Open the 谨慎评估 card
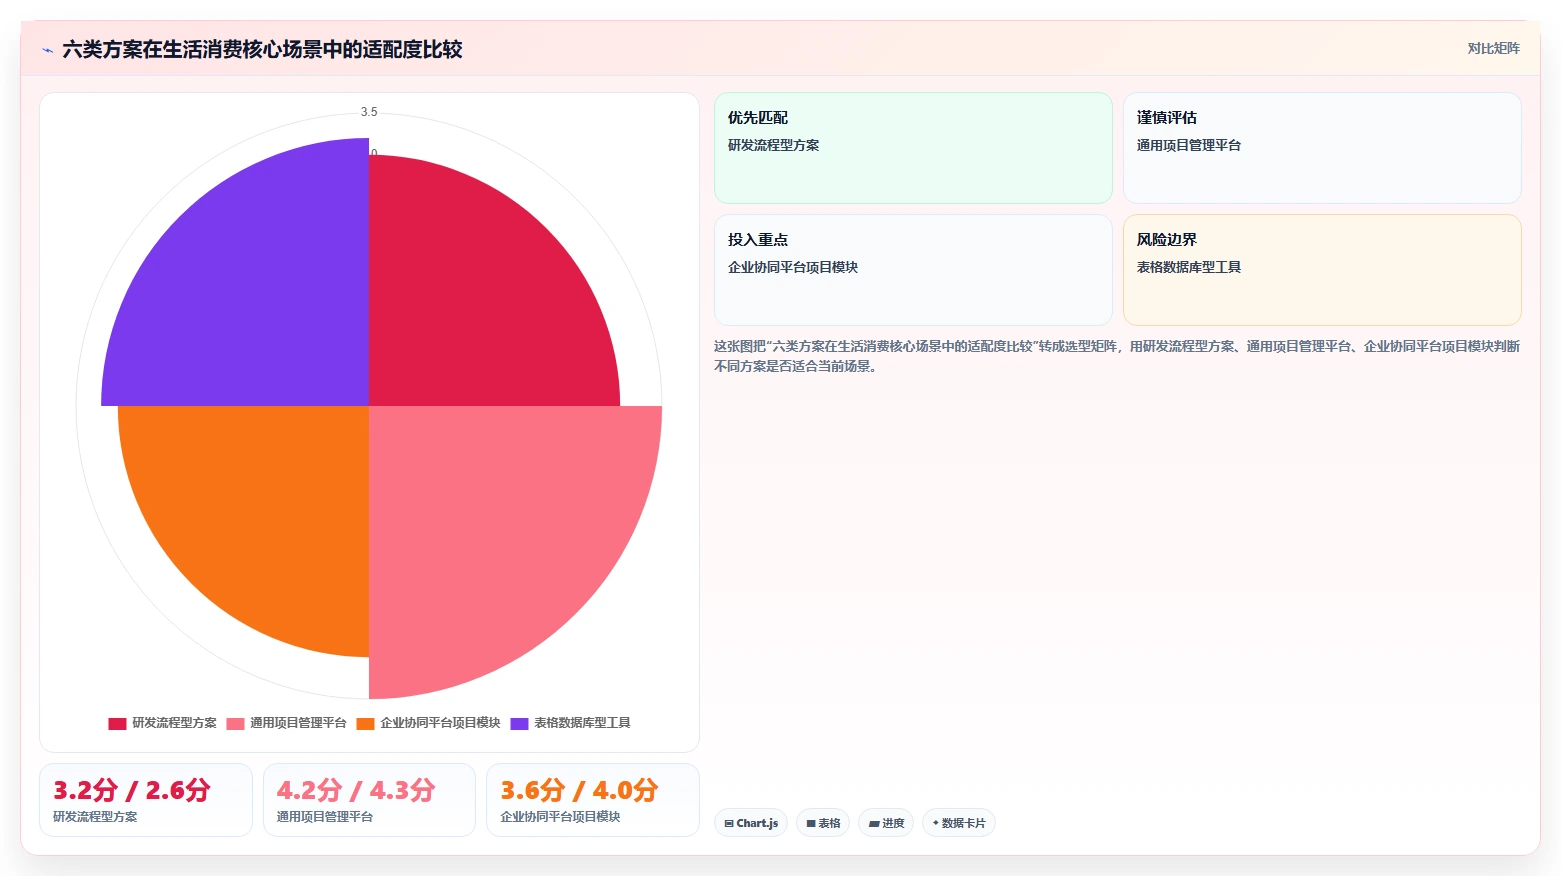This screenshot has height=876, width=1561. tap(1322, 148)
